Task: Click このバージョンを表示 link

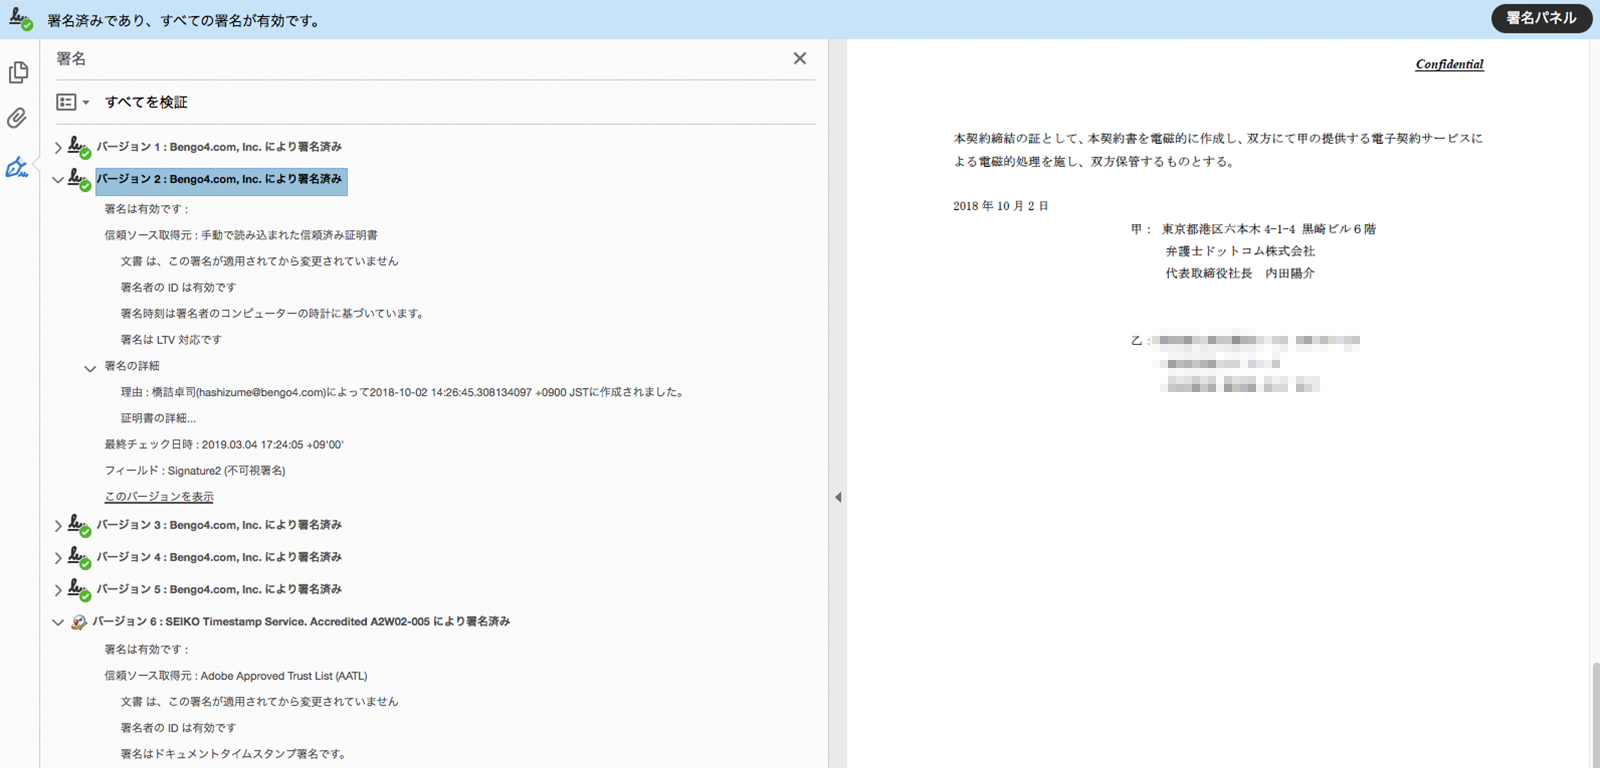Action: pos(159,497)
